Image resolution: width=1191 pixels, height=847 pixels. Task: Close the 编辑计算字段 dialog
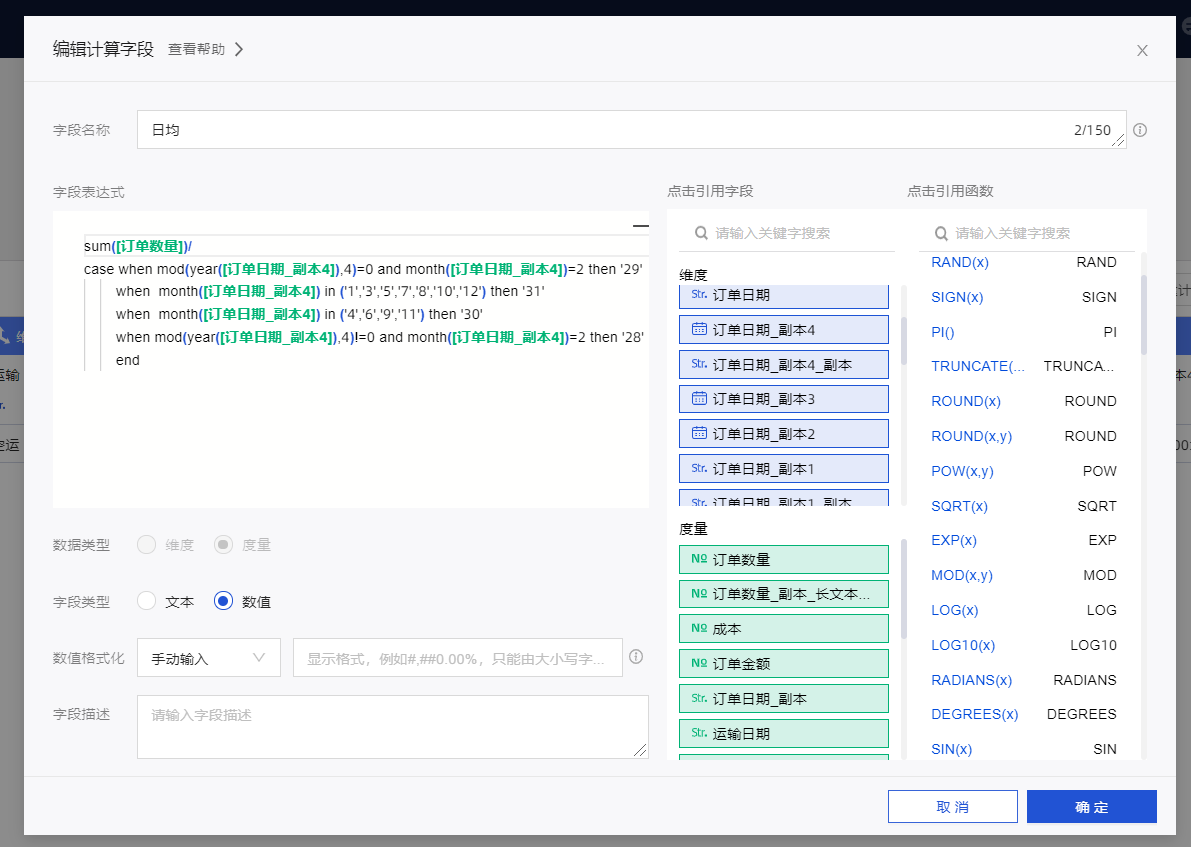click(1142, 50)
